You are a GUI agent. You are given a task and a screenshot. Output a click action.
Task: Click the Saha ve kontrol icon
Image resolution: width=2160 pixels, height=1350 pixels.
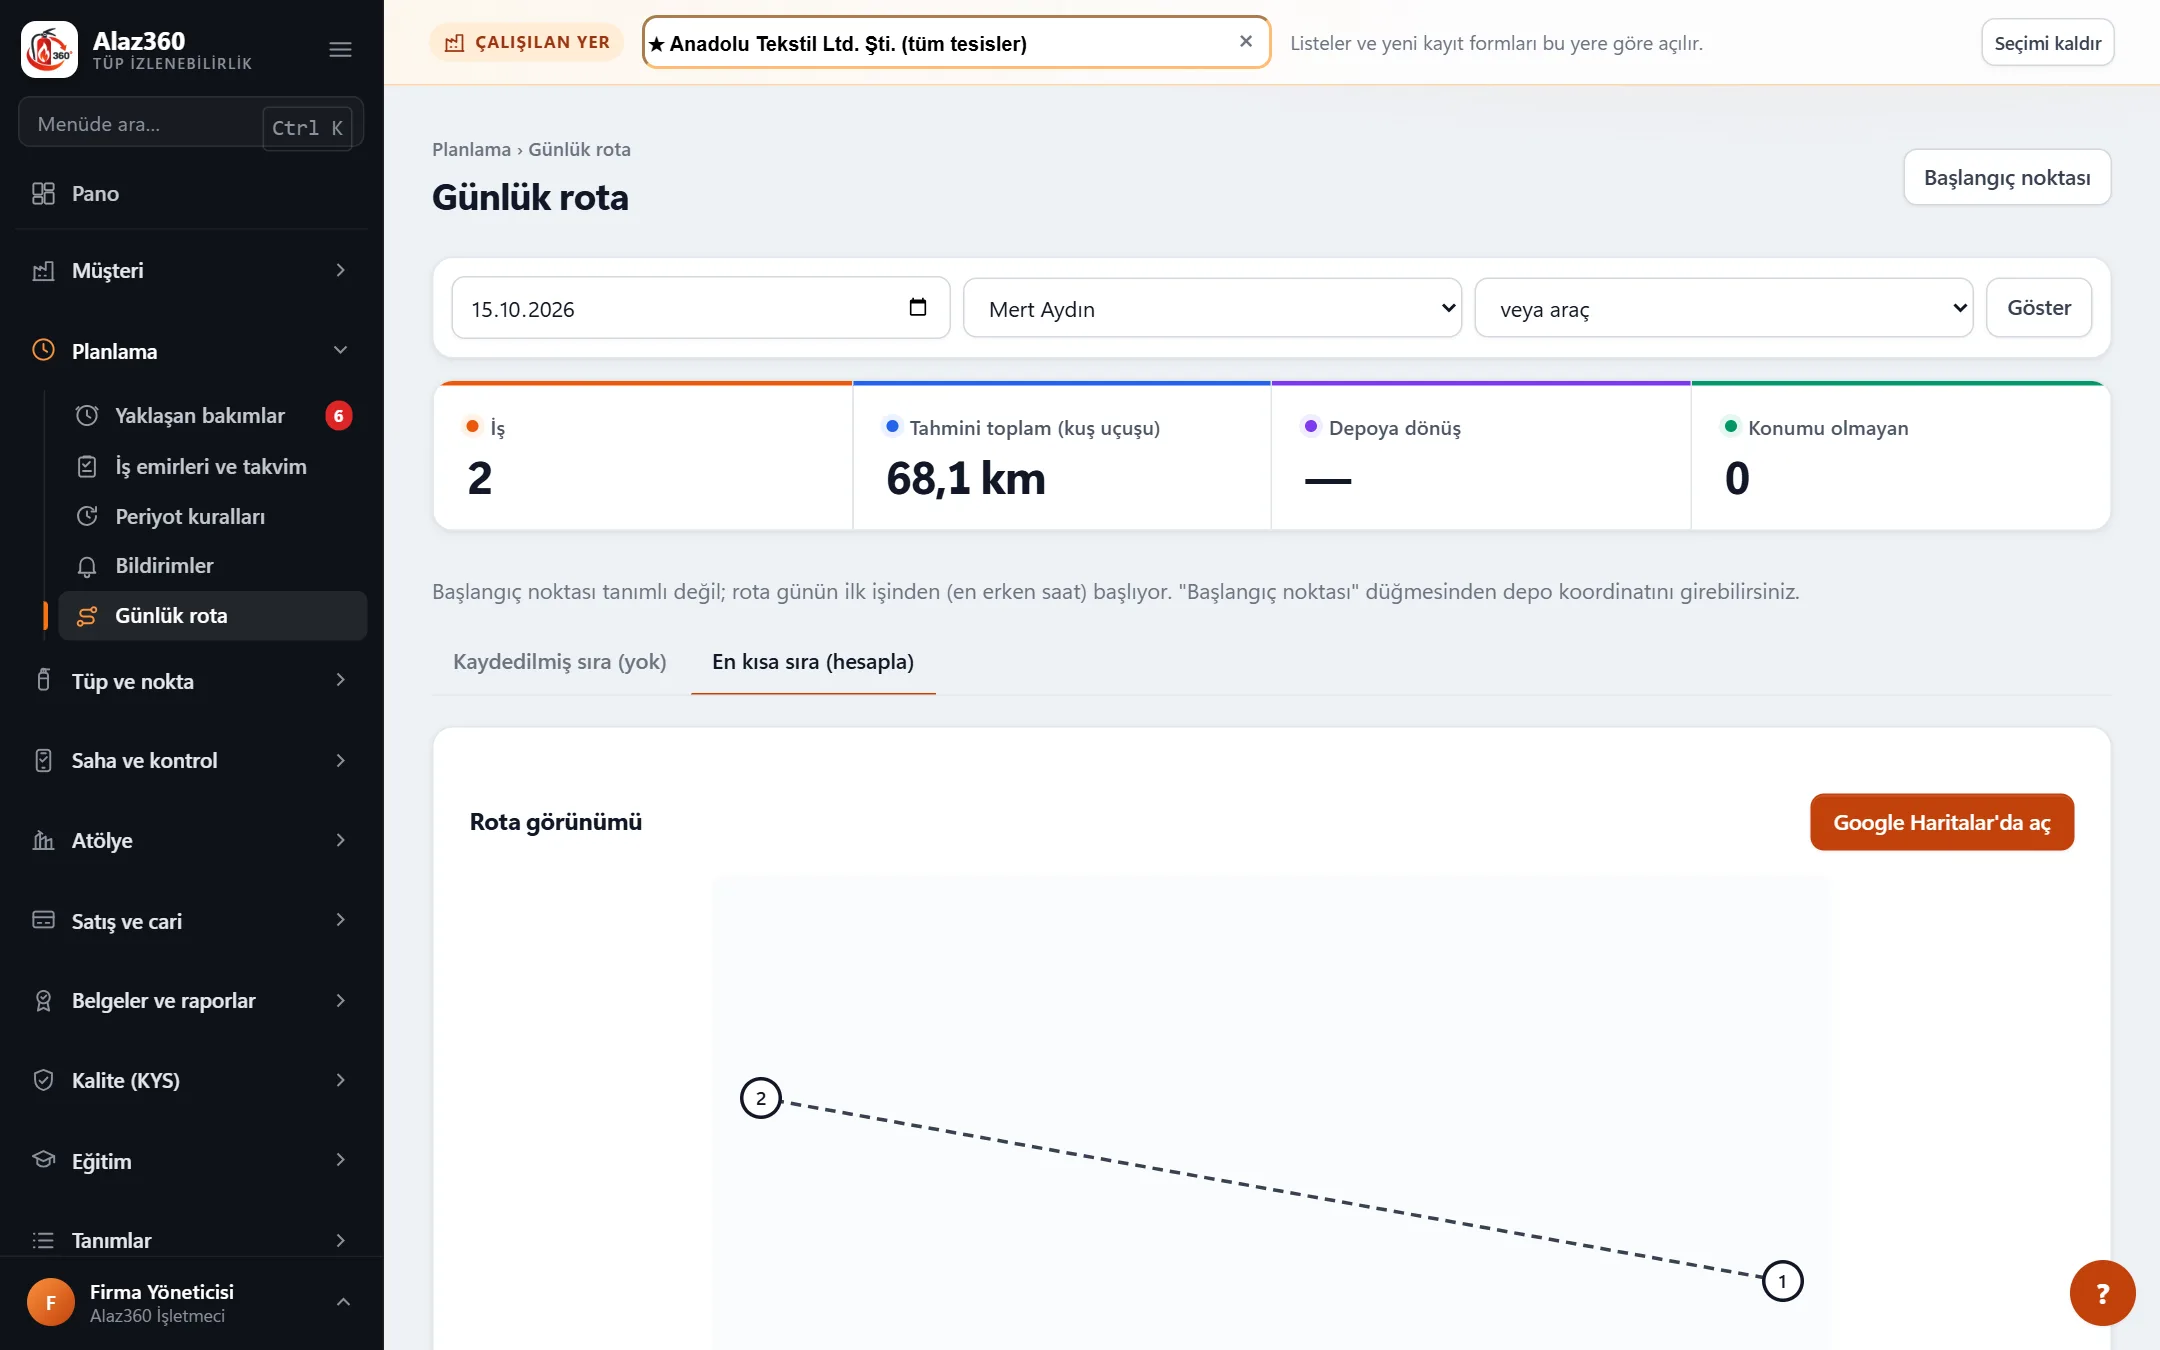43,761
